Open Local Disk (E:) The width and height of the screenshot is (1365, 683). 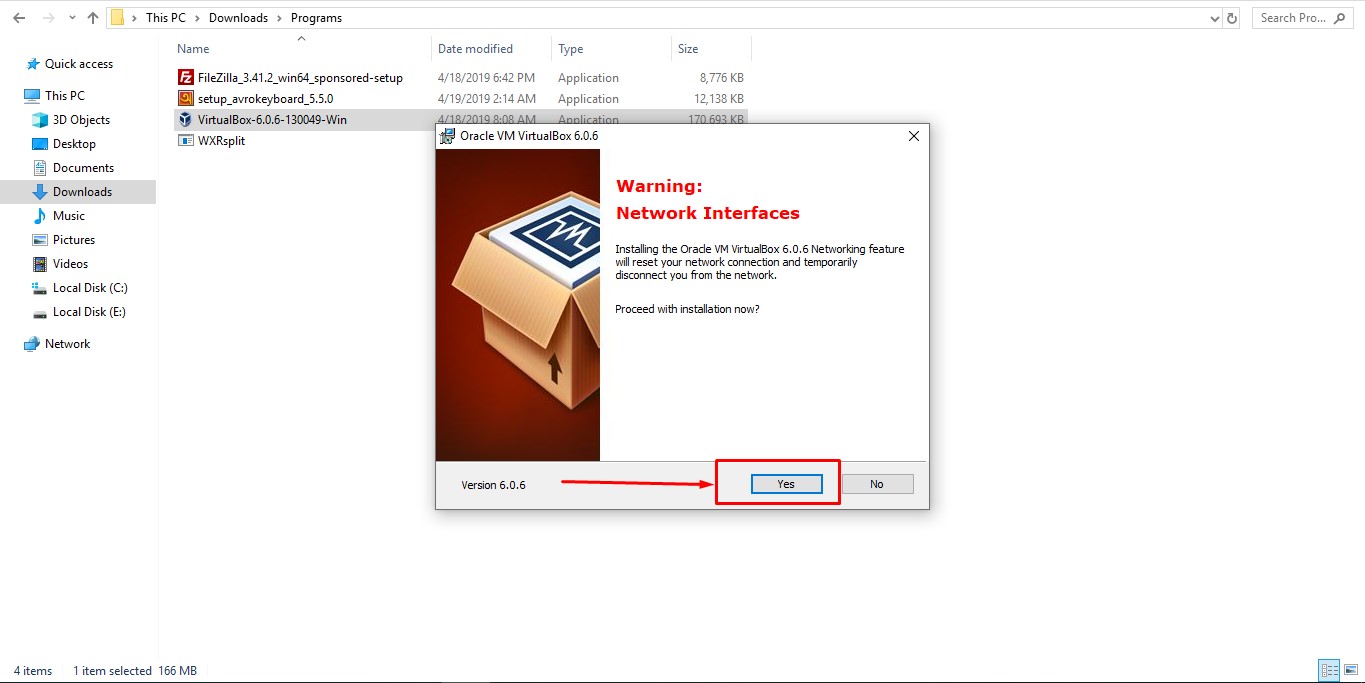(89, 312)
